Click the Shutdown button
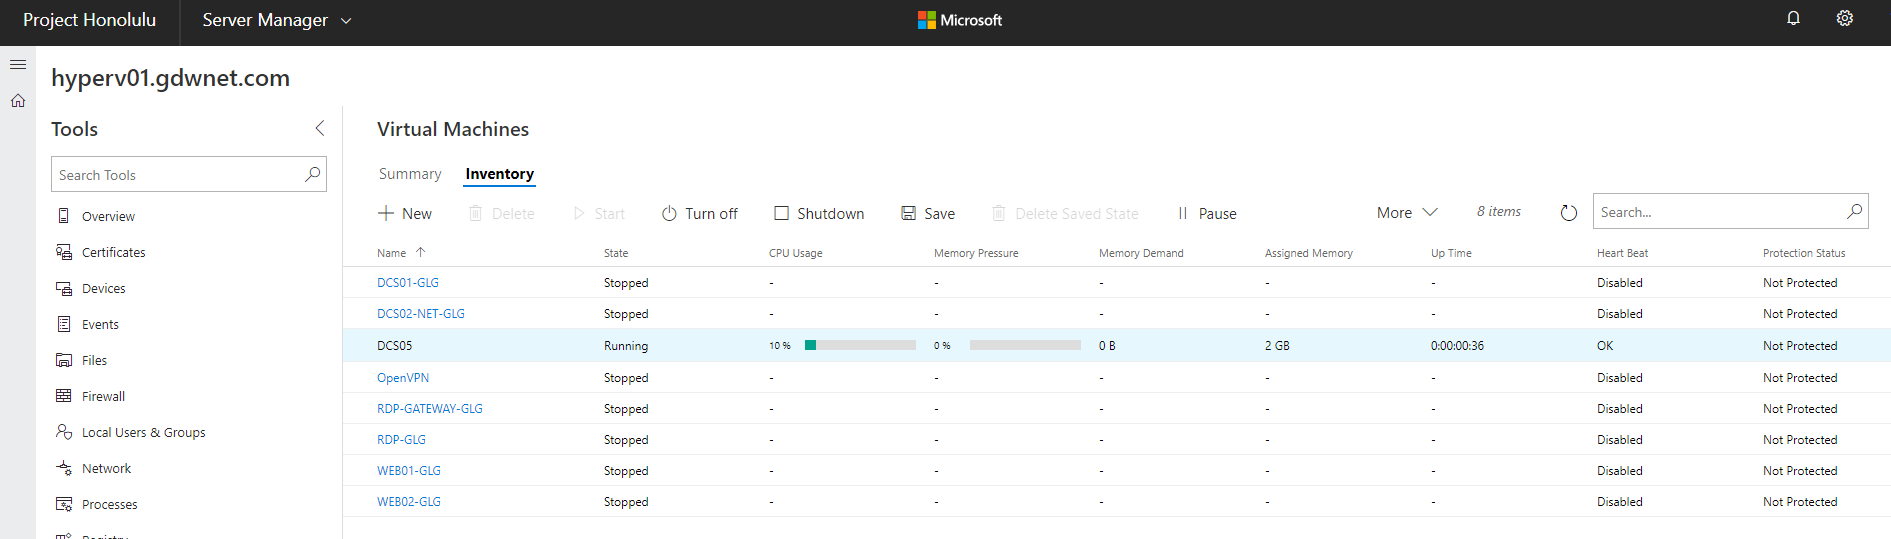 819,213
